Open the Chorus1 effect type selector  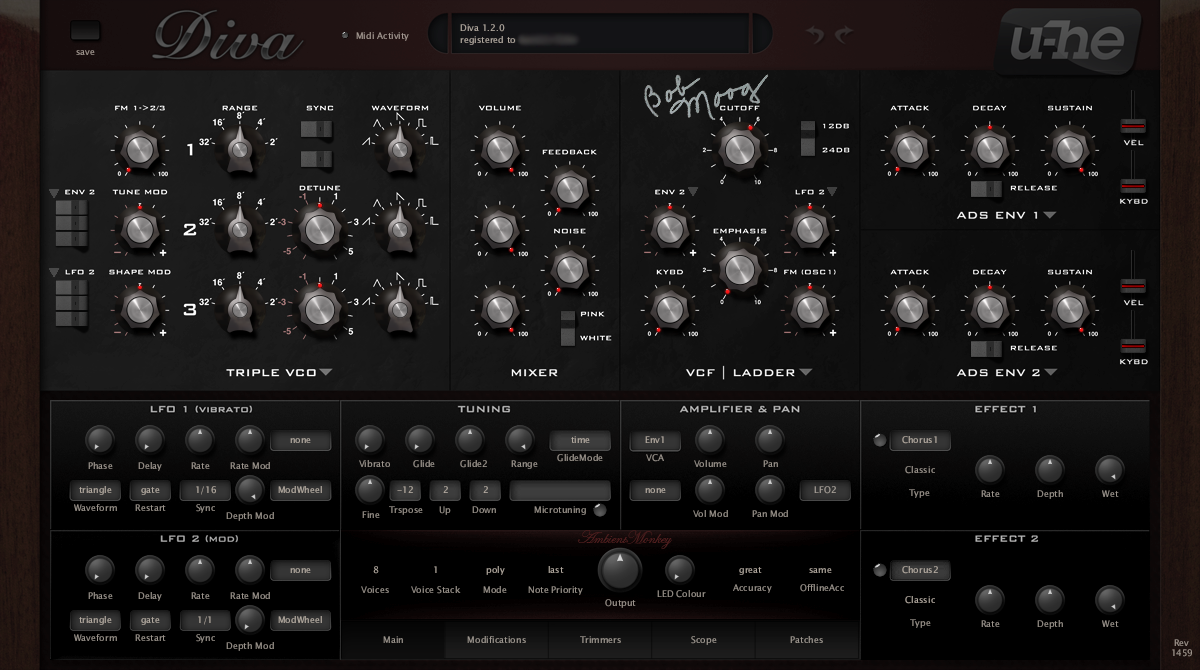(920, 440)
